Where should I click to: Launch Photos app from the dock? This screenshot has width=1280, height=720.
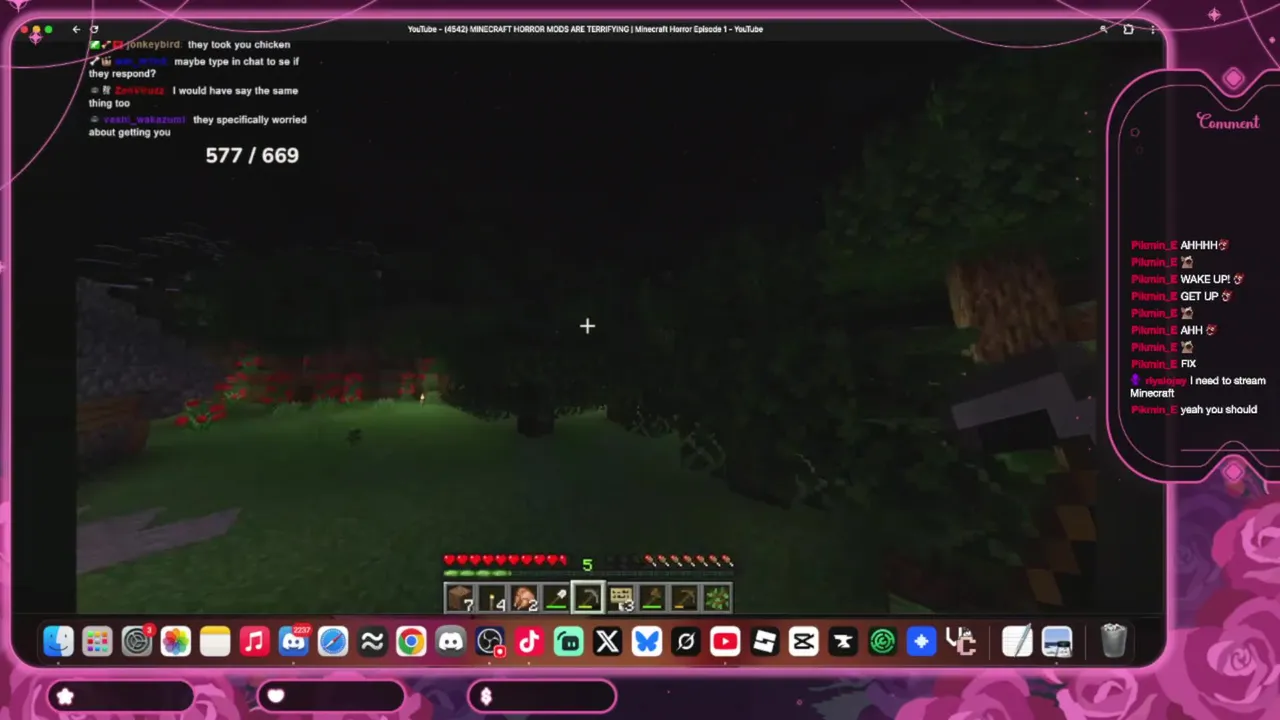176,641
